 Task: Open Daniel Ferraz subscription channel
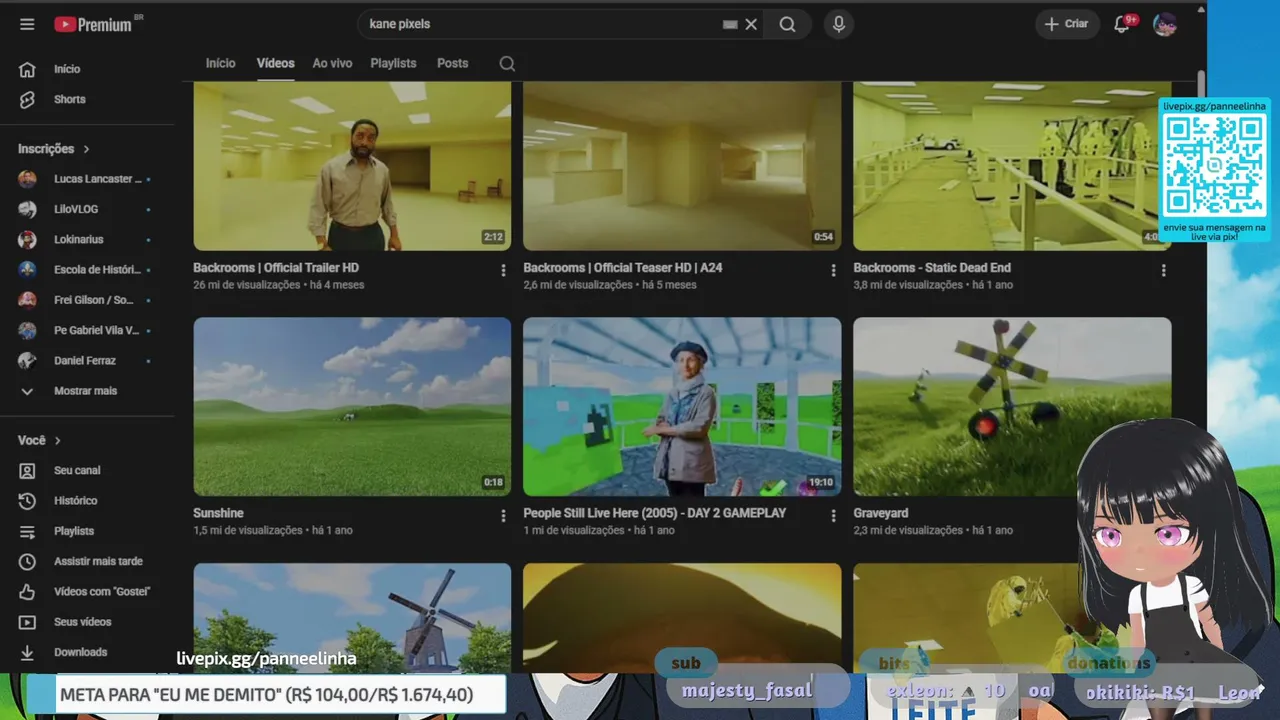pyautogui.click(x=87, y=360)
